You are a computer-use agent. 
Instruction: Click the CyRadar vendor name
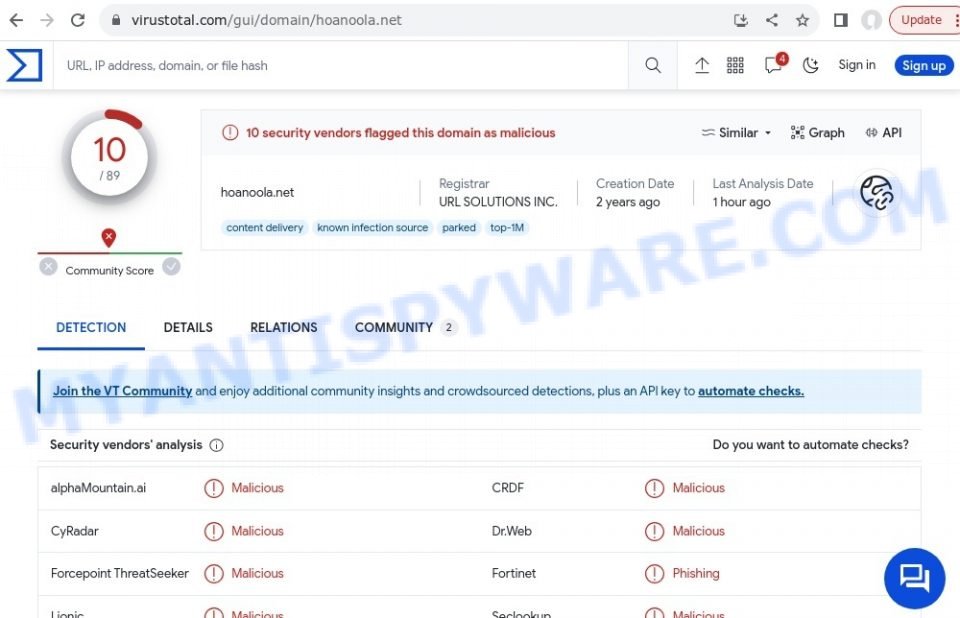tap(75, 531)
